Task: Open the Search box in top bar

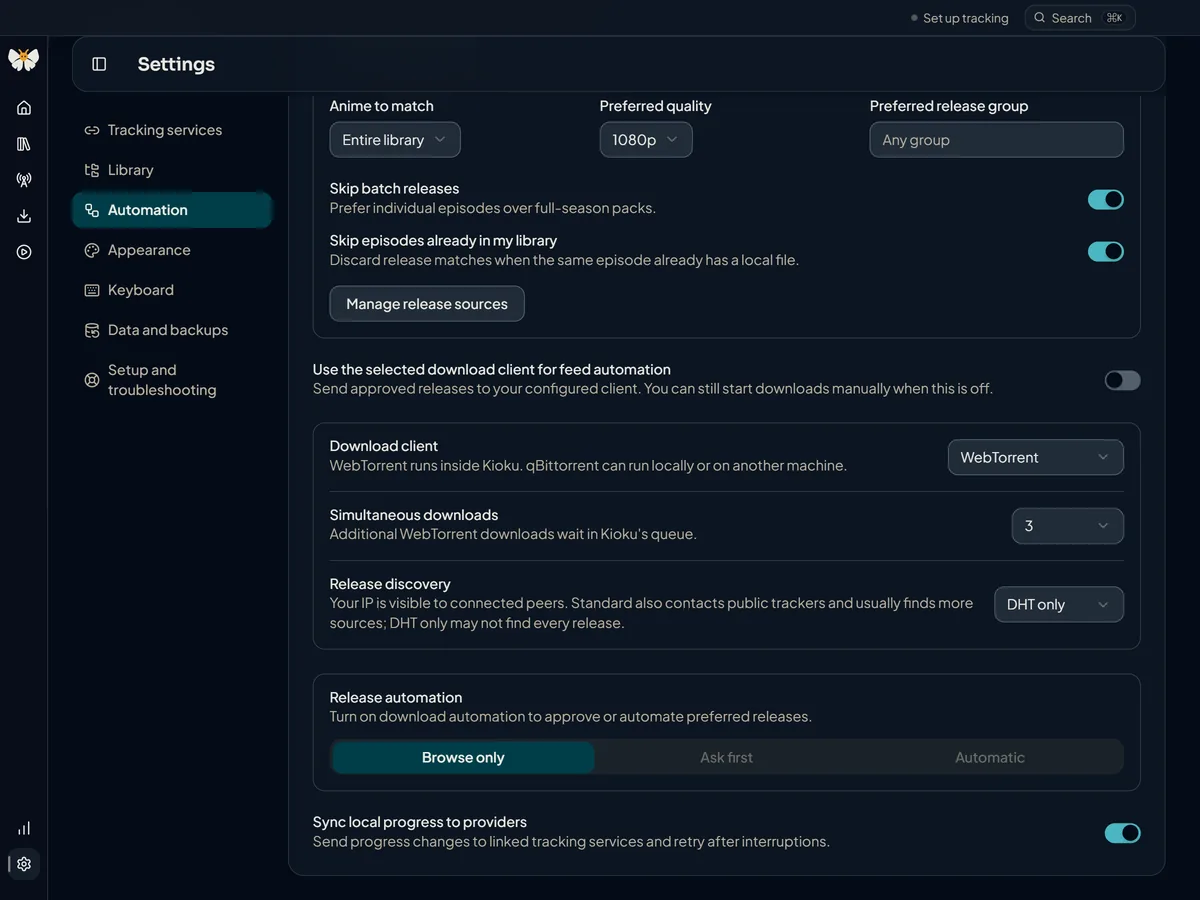Action: click(1080, 18)
